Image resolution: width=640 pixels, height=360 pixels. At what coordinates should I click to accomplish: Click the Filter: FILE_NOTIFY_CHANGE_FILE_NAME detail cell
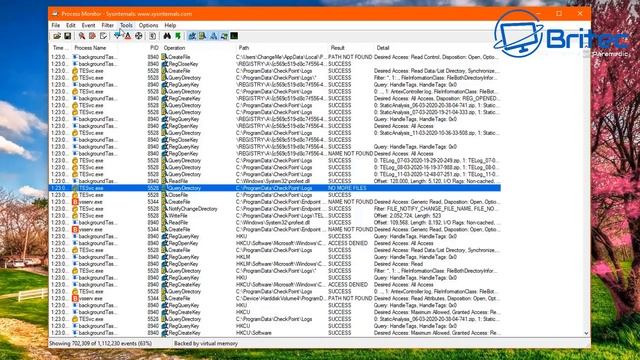436,209
